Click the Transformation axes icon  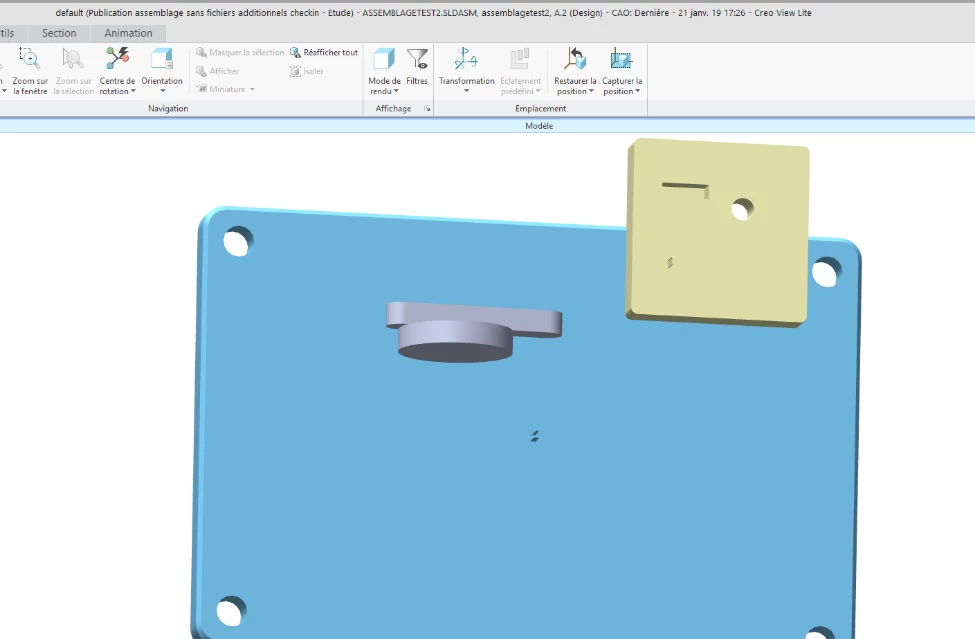[x=466, y=59]
